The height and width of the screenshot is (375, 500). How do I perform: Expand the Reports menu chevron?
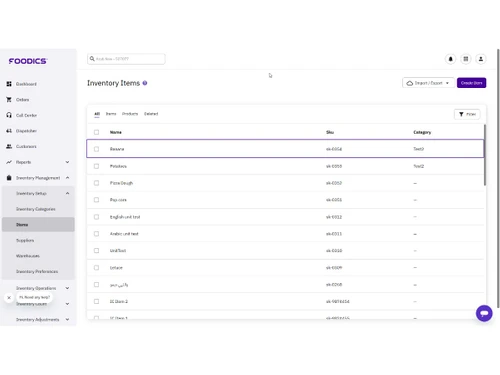tap(67, 162)
